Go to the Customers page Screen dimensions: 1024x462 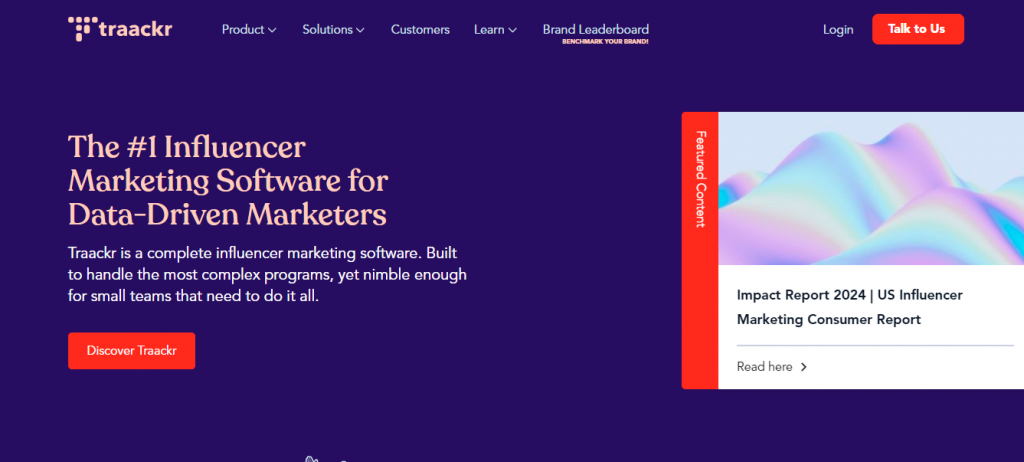click(x=420, y=29)
